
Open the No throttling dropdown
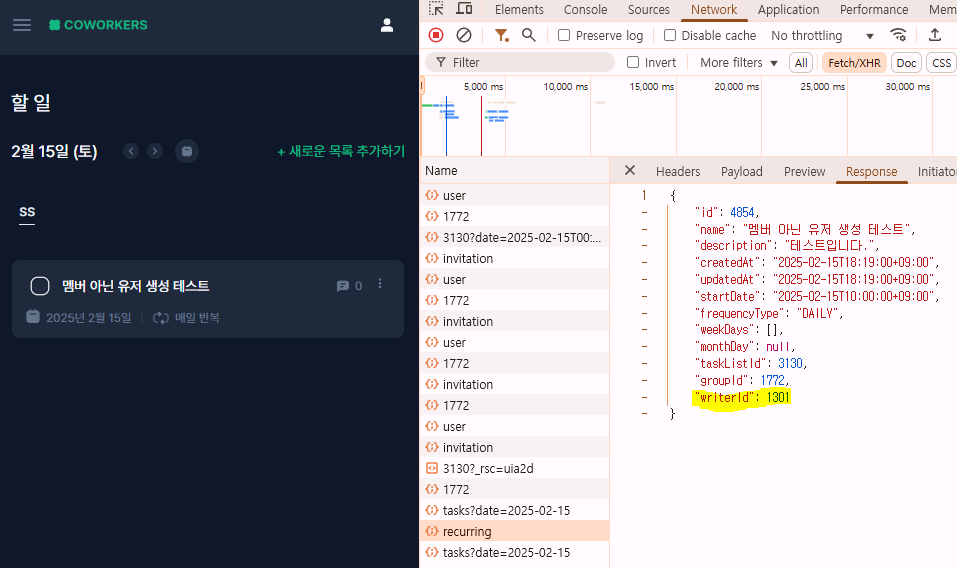tap(822, 35)
